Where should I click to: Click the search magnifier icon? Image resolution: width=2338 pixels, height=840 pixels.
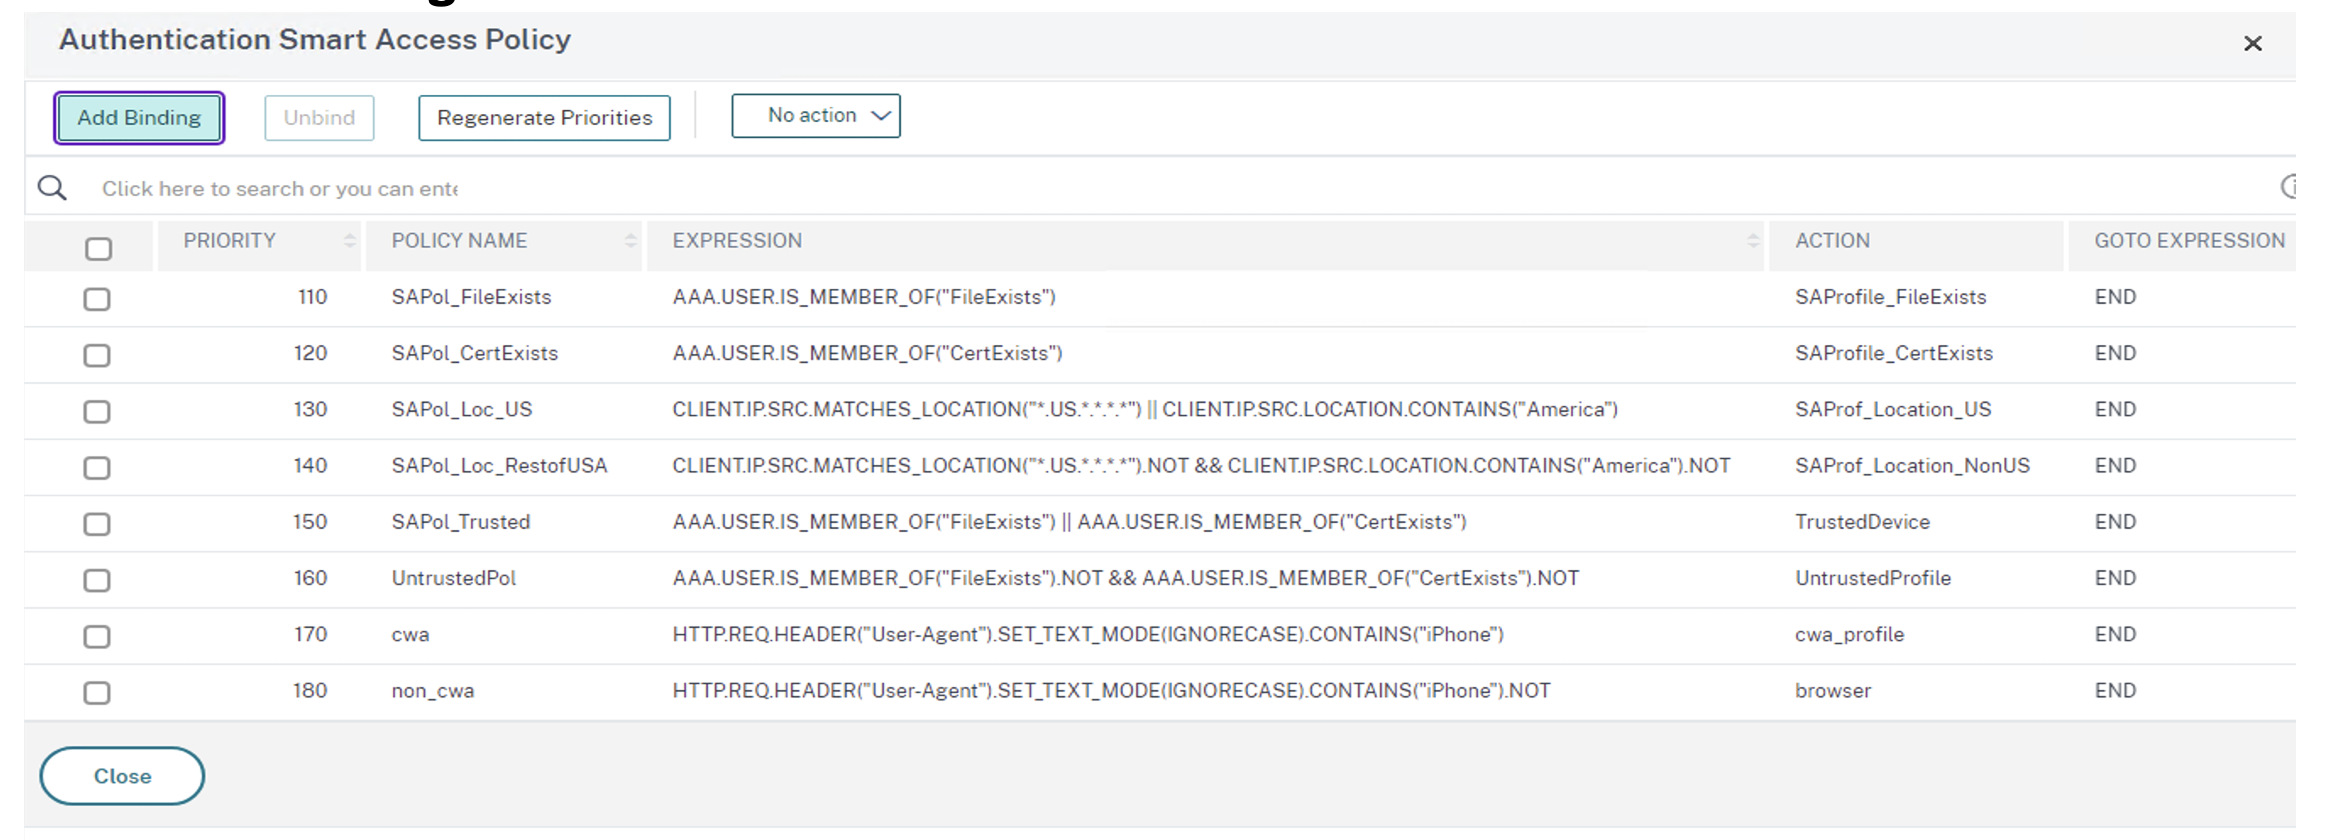click(x=52, y=188)
